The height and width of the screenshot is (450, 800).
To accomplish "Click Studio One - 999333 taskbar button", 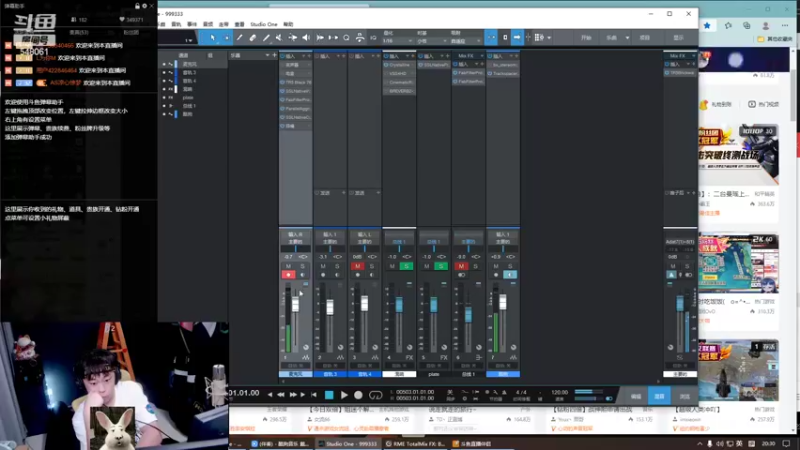I will [348, 444].
